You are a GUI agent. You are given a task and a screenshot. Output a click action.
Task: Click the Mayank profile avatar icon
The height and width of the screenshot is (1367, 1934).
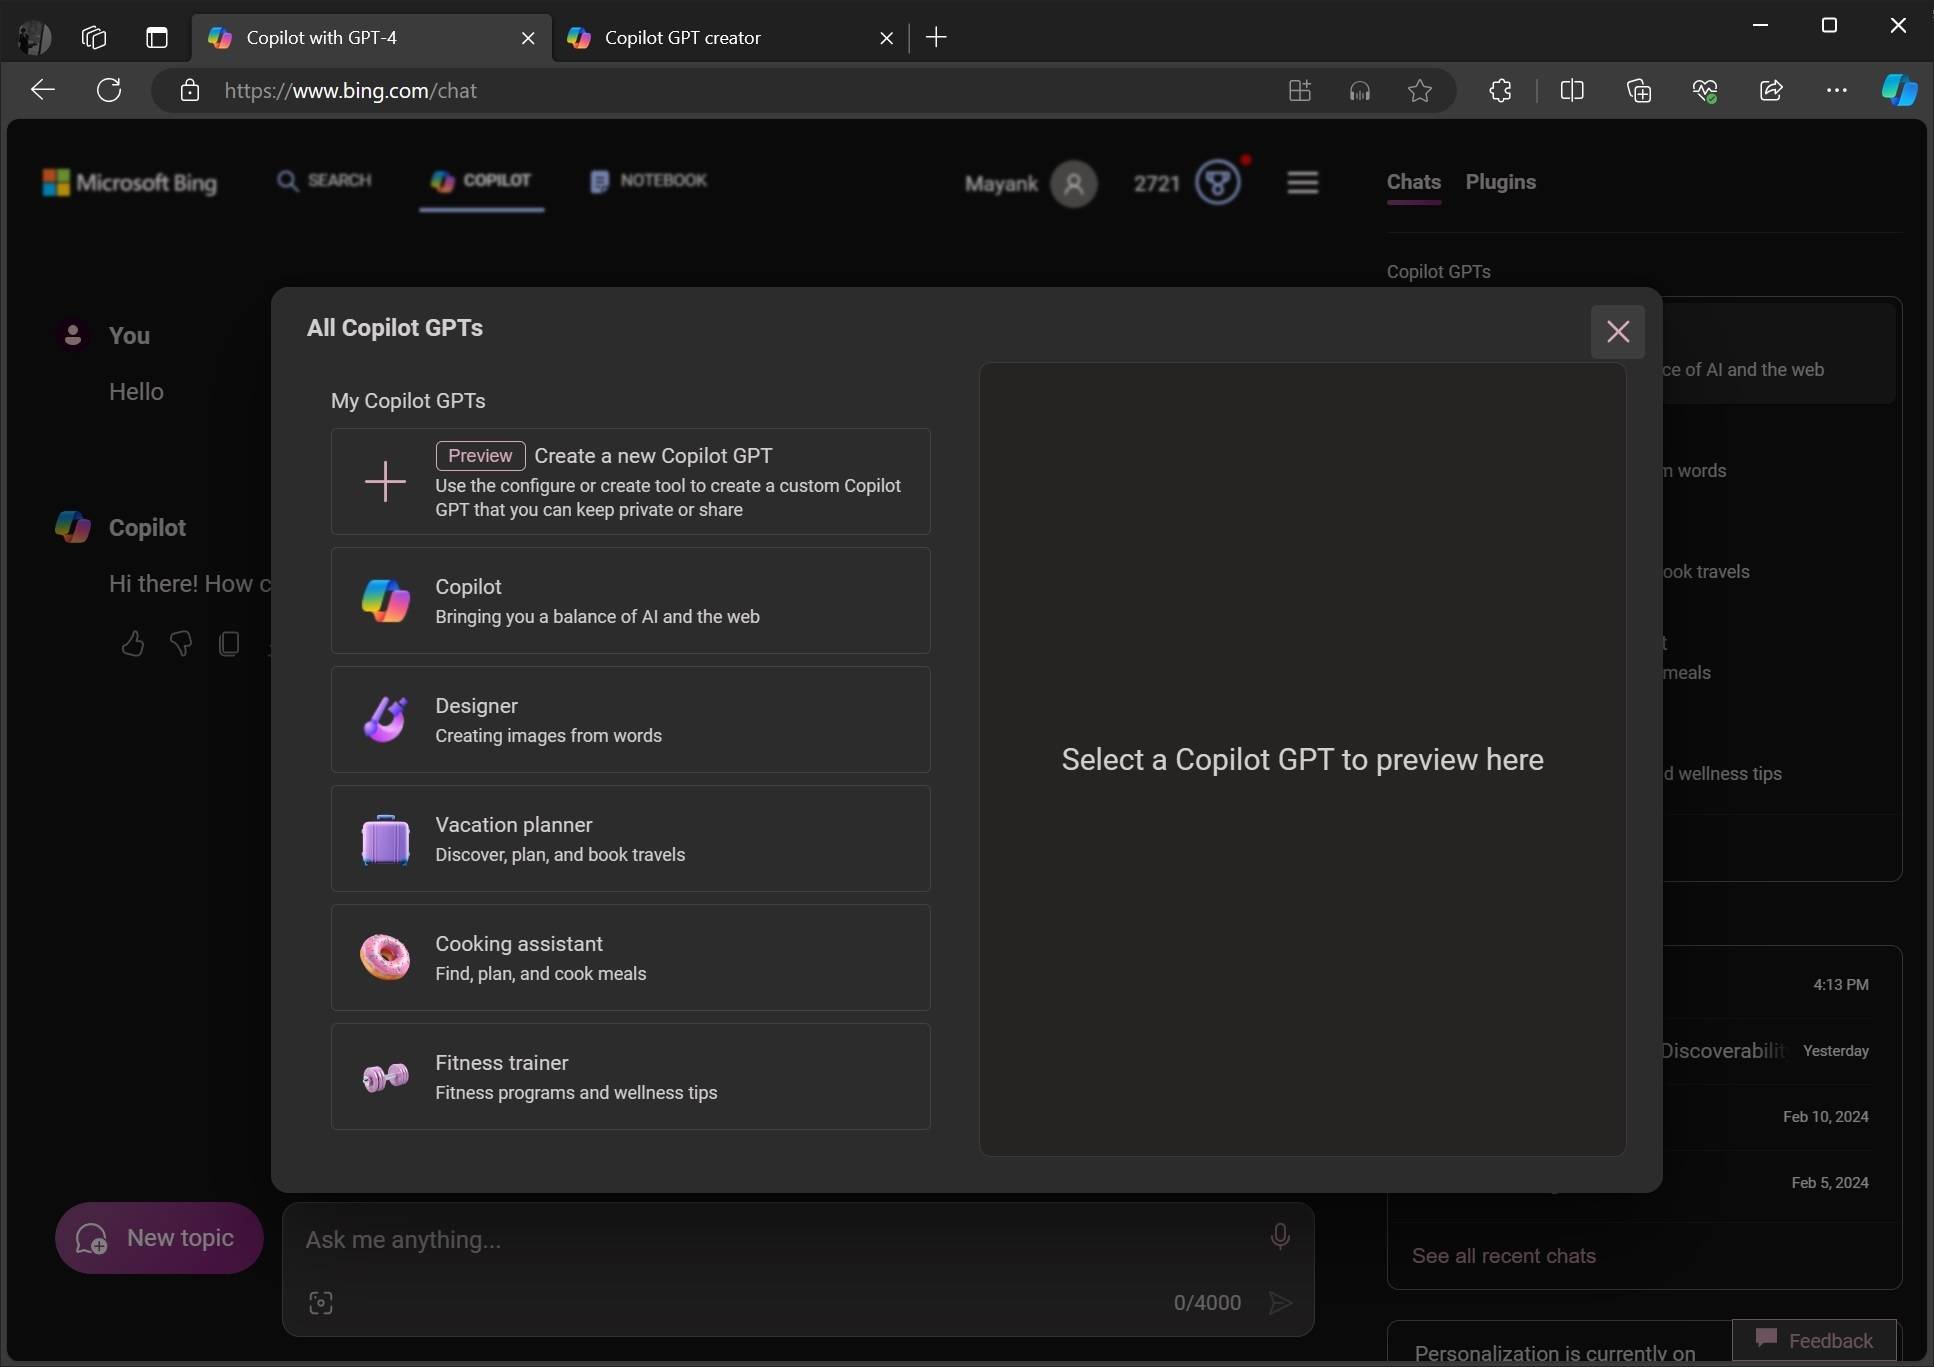(x=1074, y=184)
